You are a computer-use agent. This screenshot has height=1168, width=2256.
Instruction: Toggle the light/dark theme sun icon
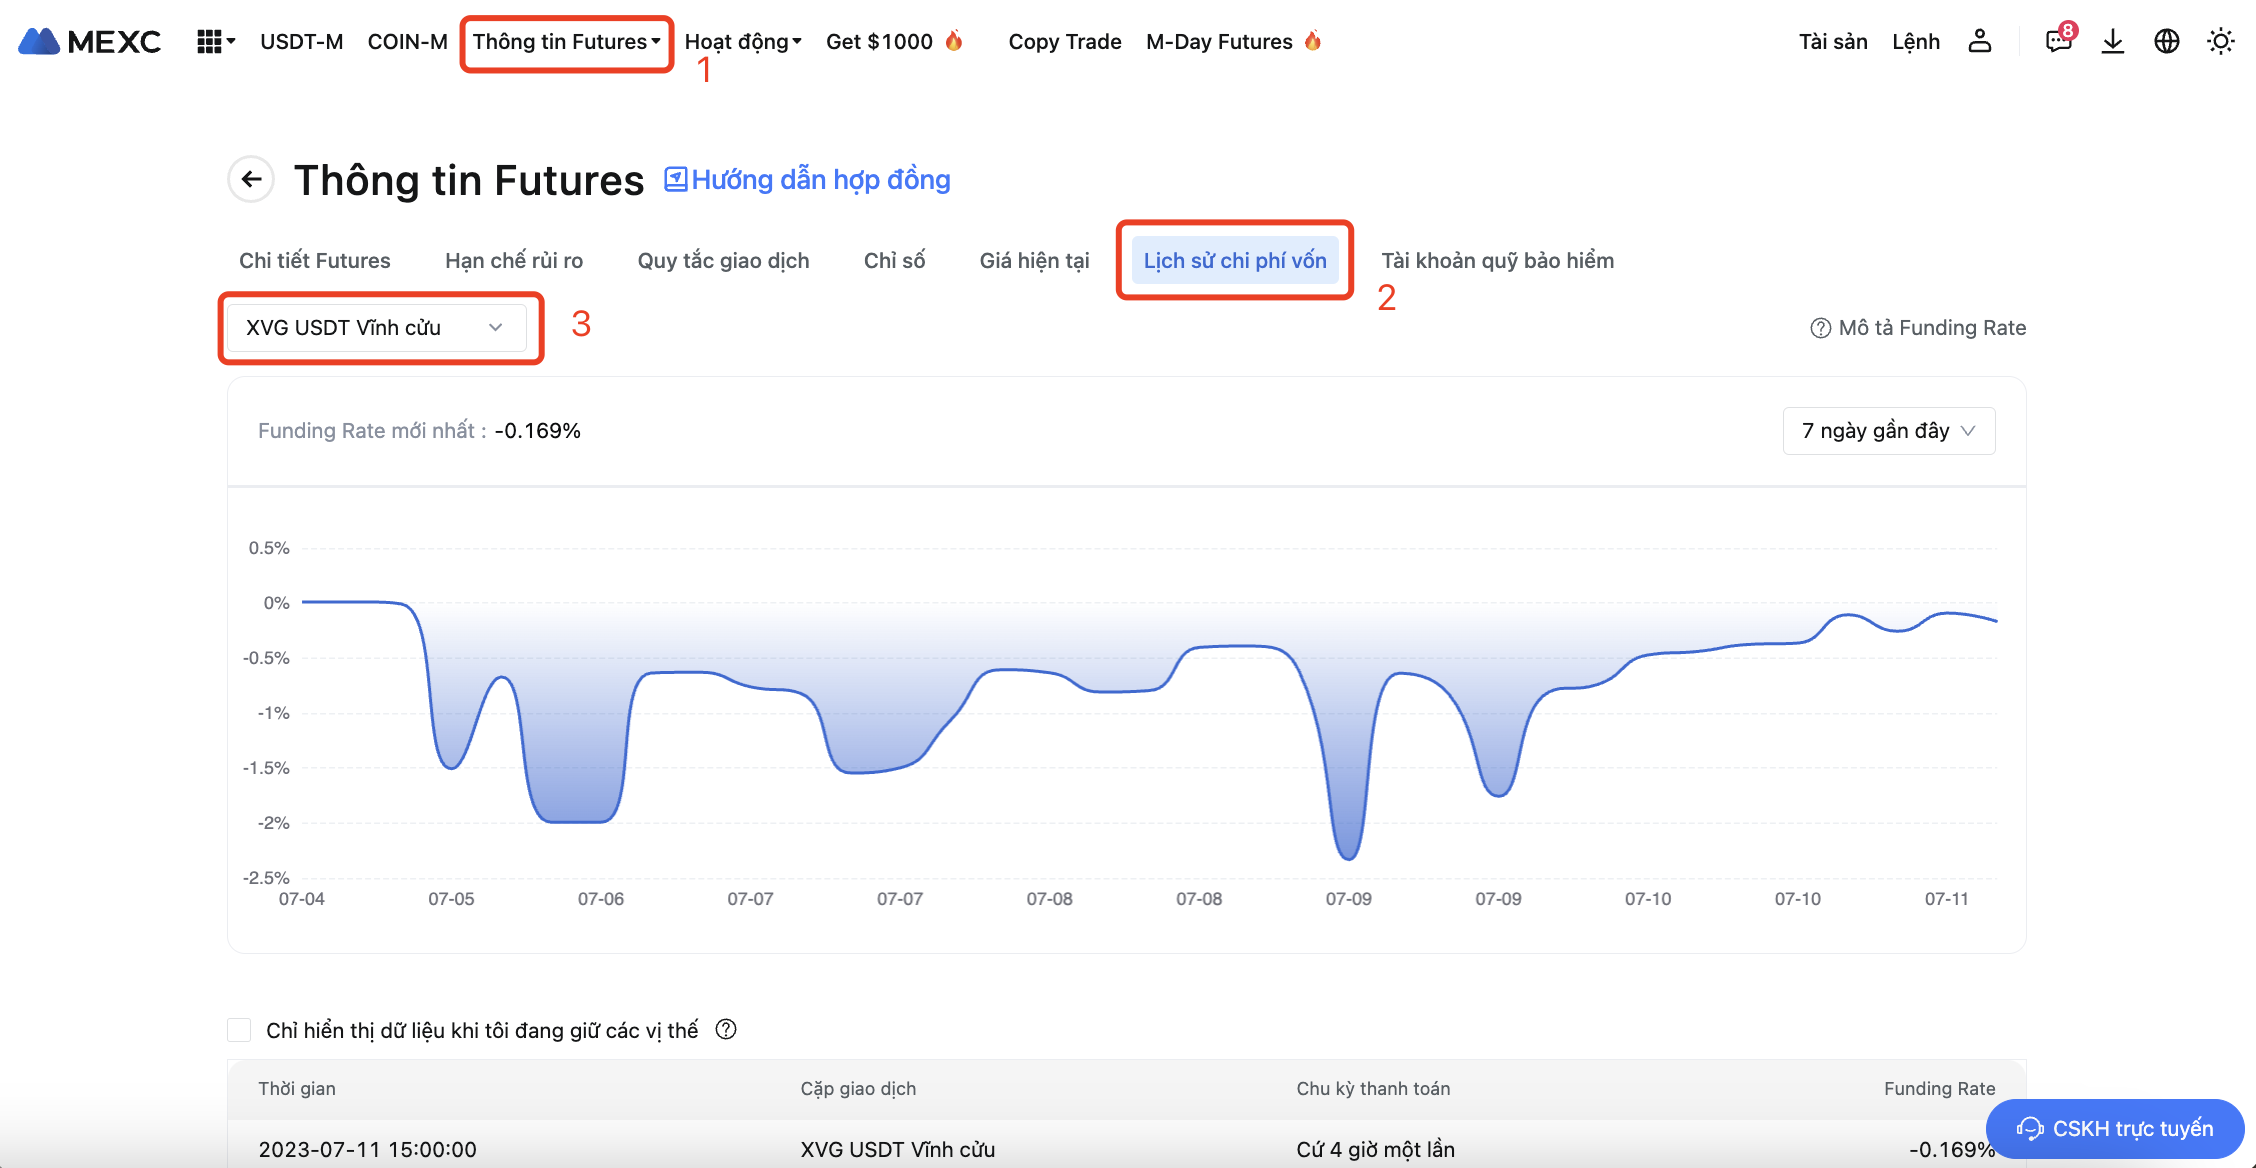[2220, 41]
